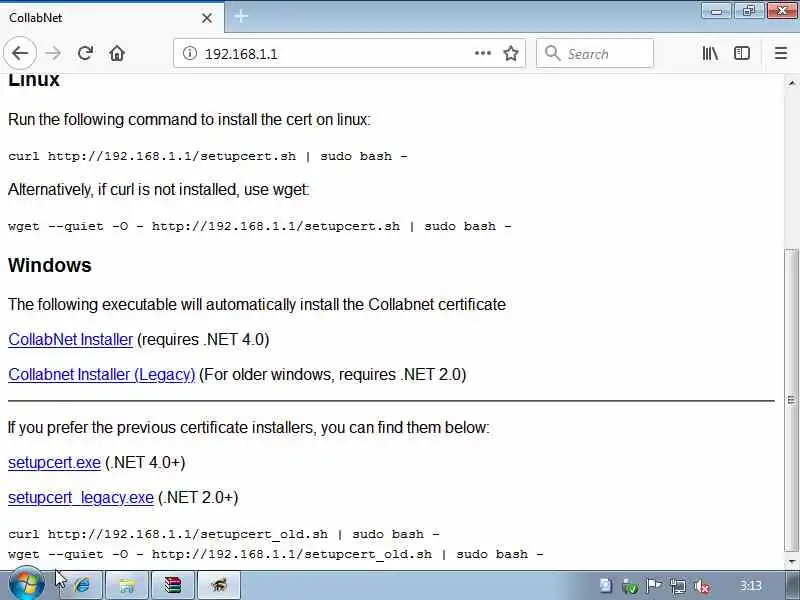Viewport: 800px width, 600px height.
Task: Close the CollabNet tab
Action: point(207,18)
